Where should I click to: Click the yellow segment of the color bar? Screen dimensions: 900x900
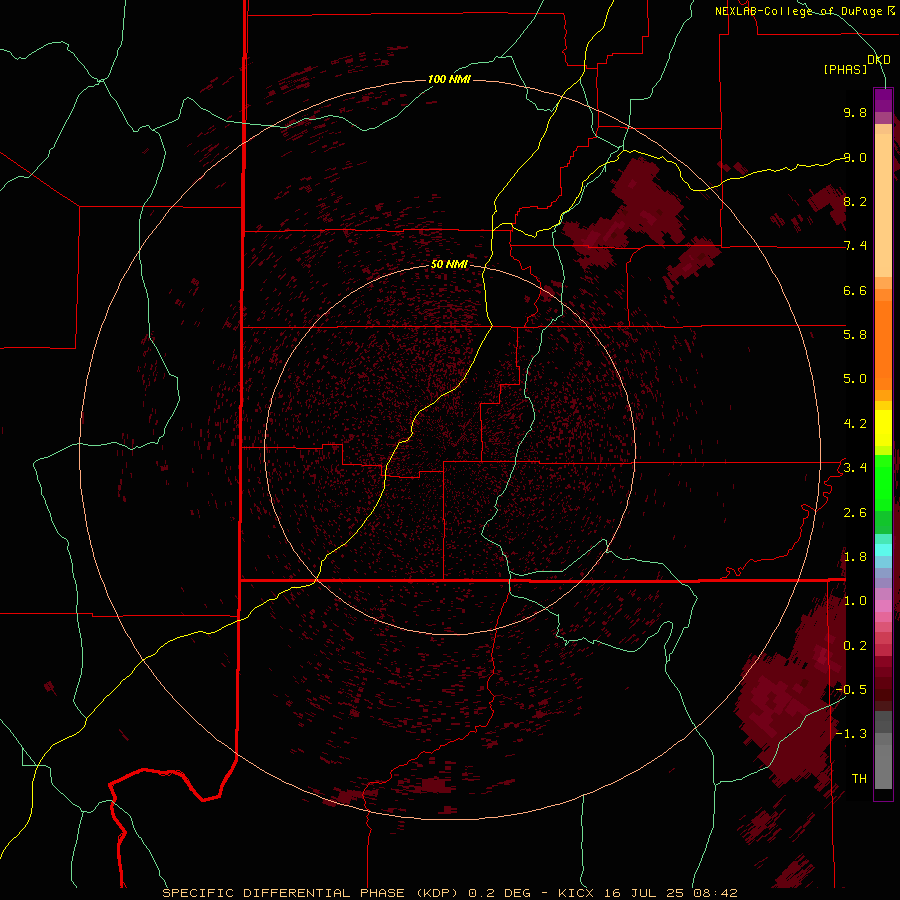click(x=883, y=428)
